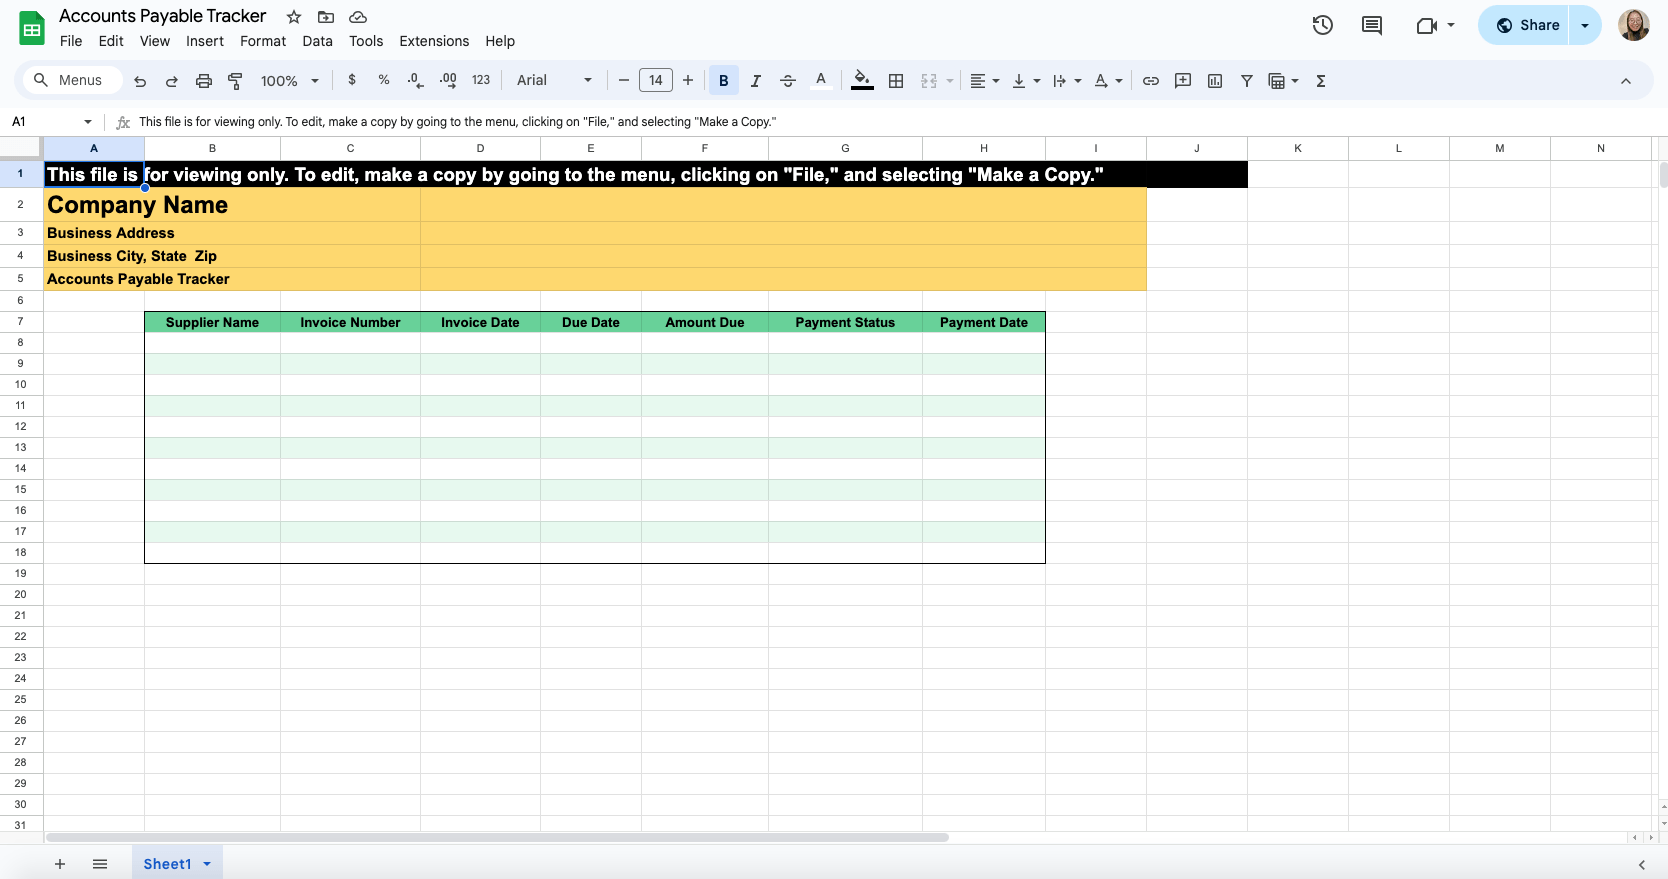Toggle Bold formatting off
Viewport: 1668px width, 879px height.
click(x=724, y=81)
